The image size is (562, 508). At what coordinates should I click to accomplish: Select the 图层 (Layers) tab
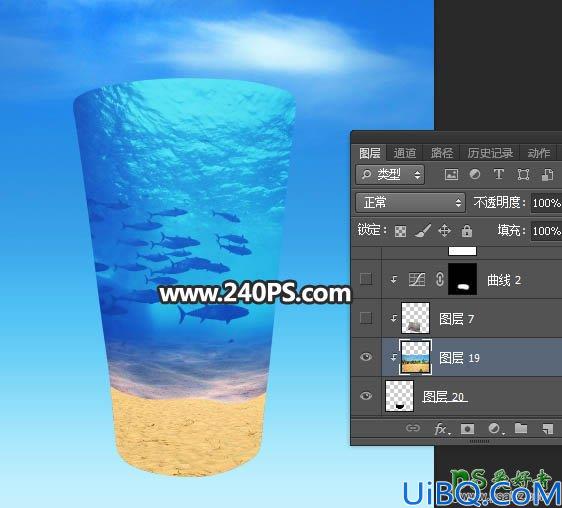[370, 153]
